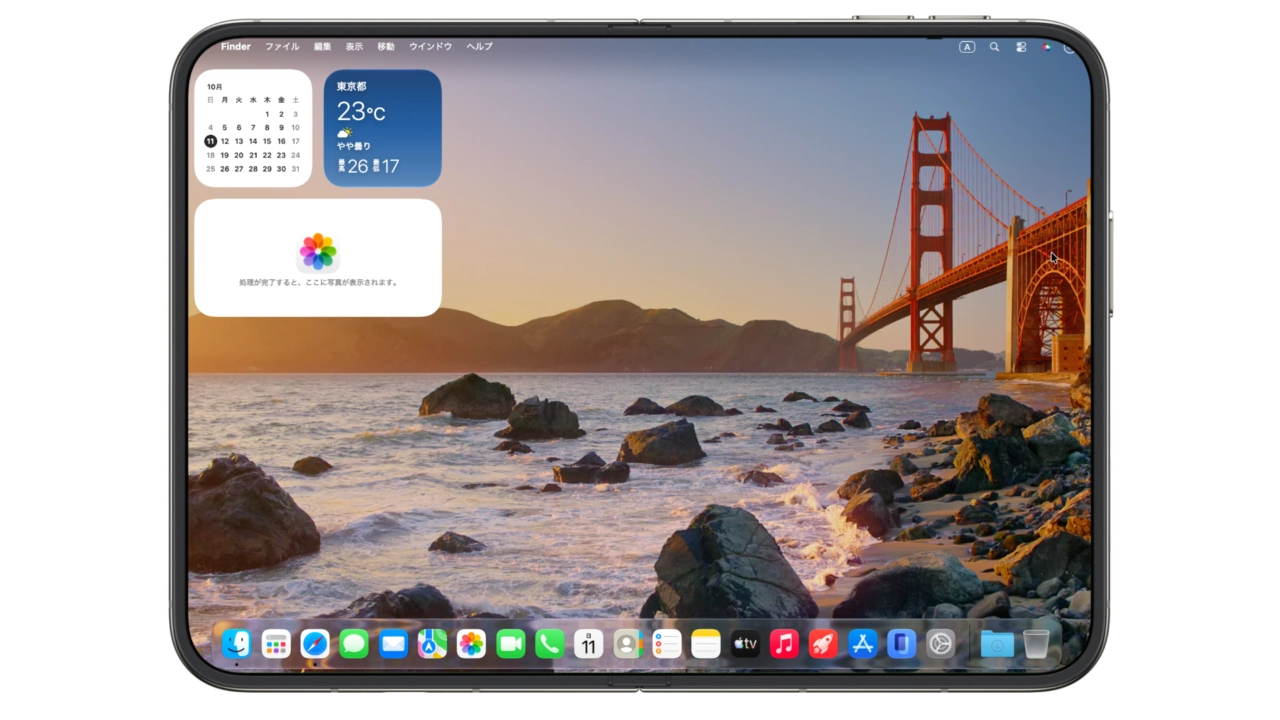Open the ウインドウ menu
Viewport: 1280px width, 720px height.
(x=430, y=47)
